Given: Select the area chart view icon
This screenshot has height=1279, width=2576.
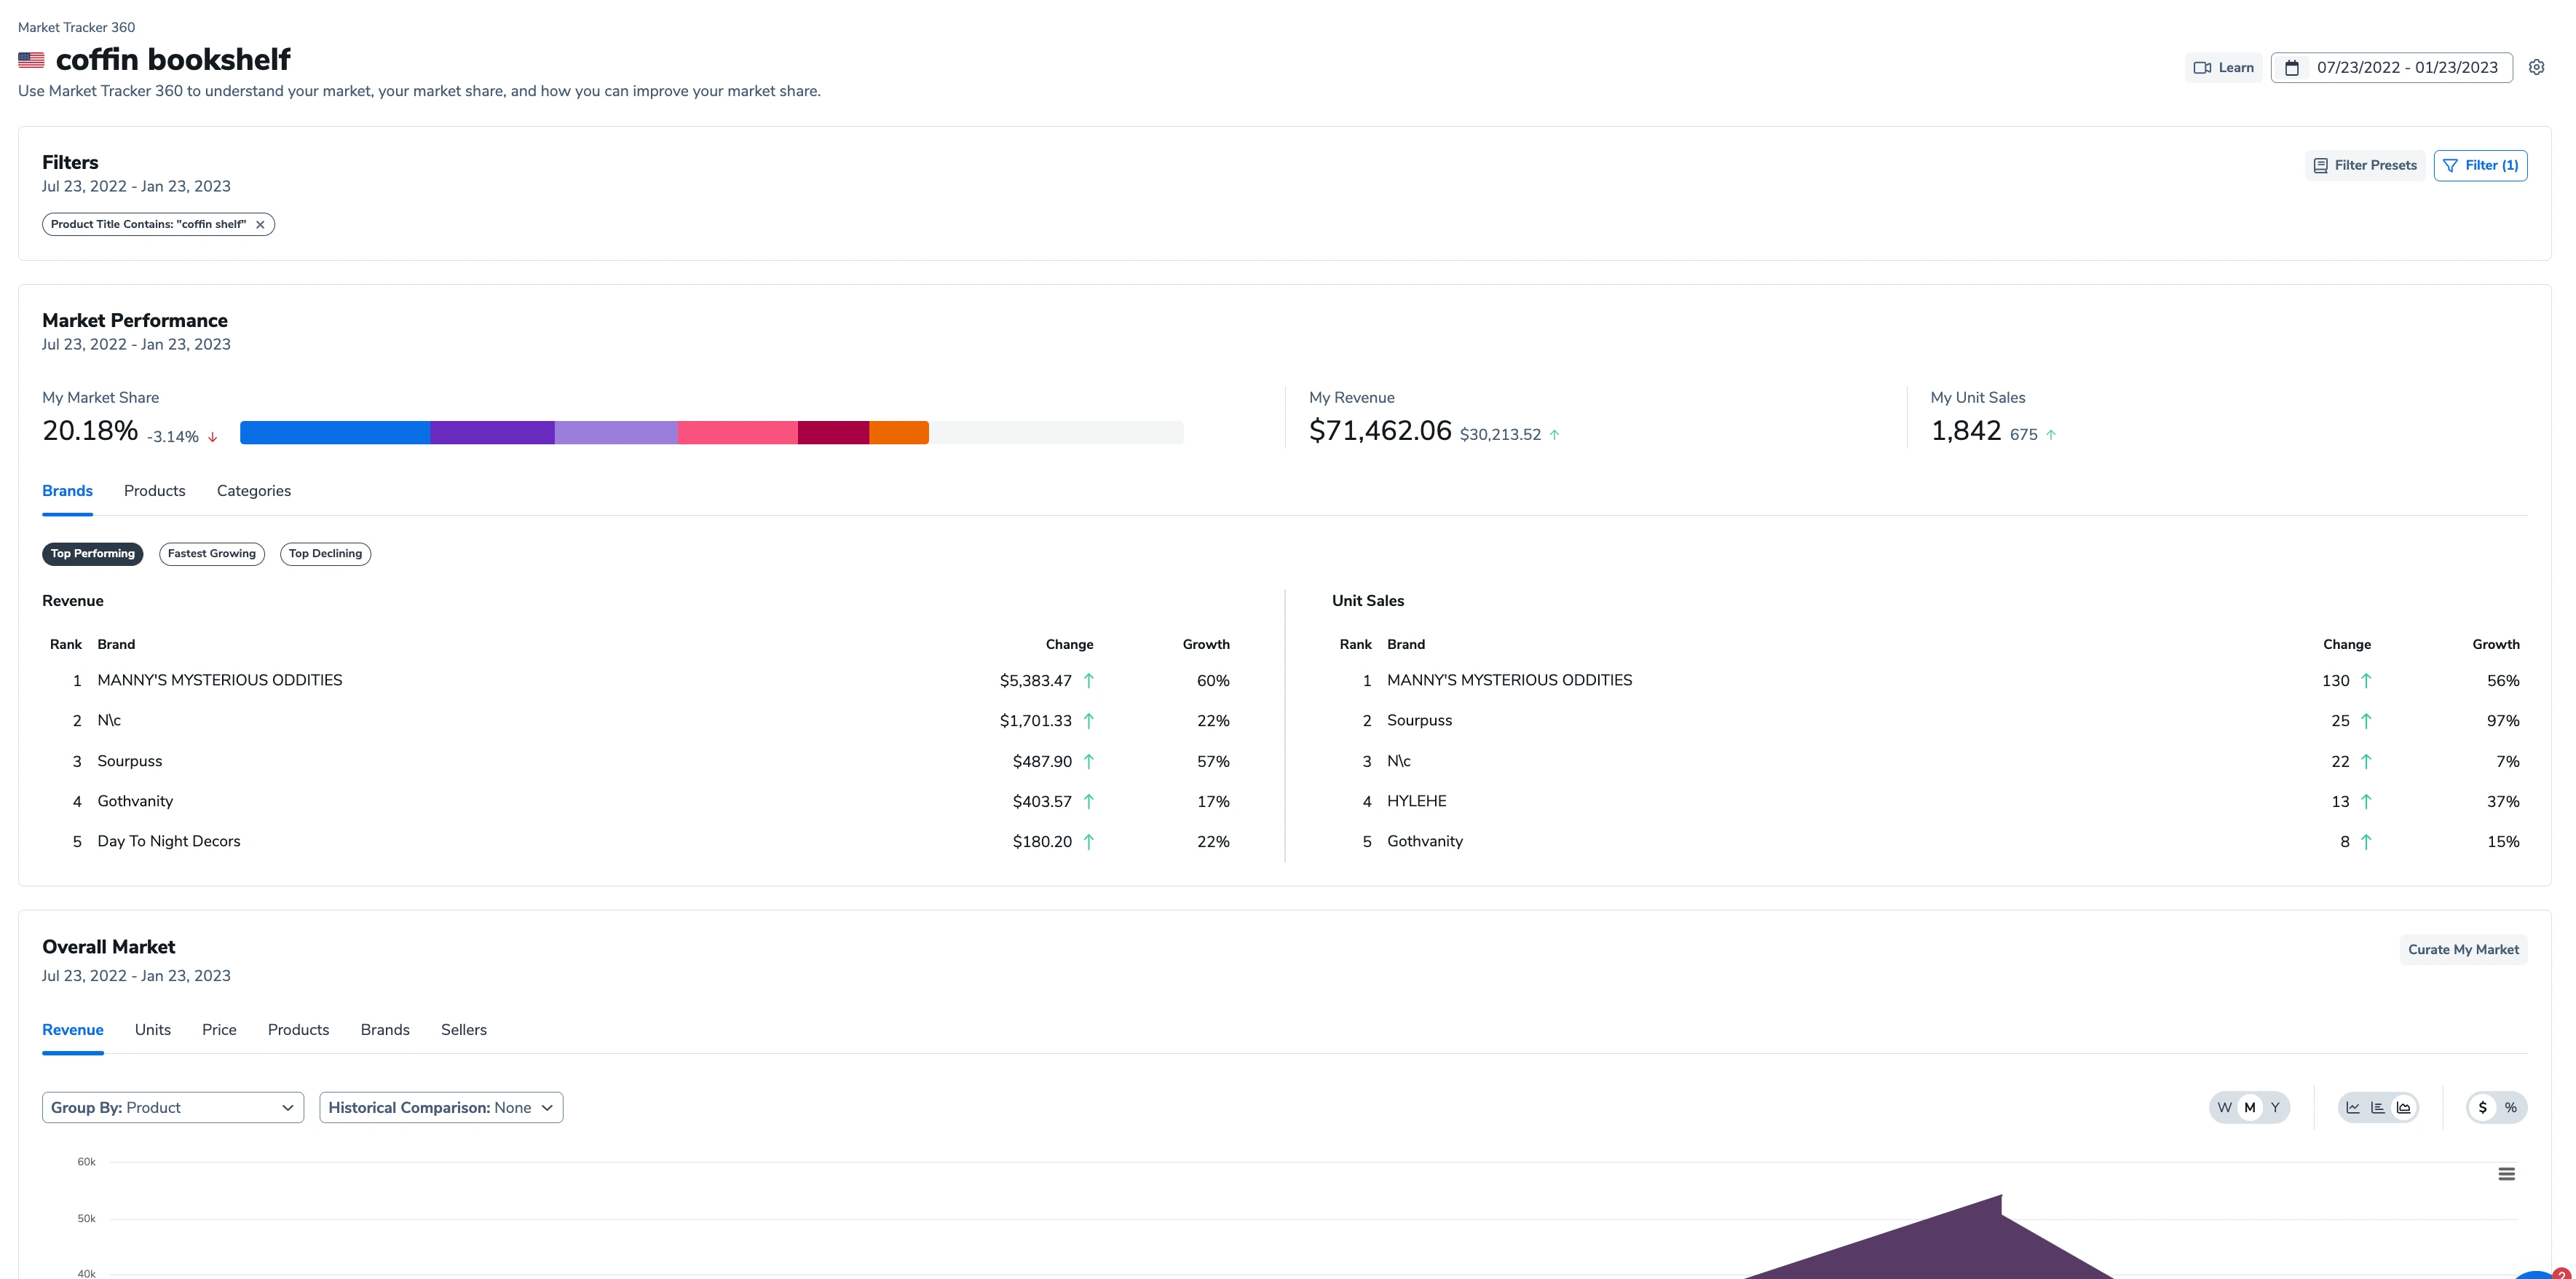Looking at the screenshot, I should point(2403,1107).
